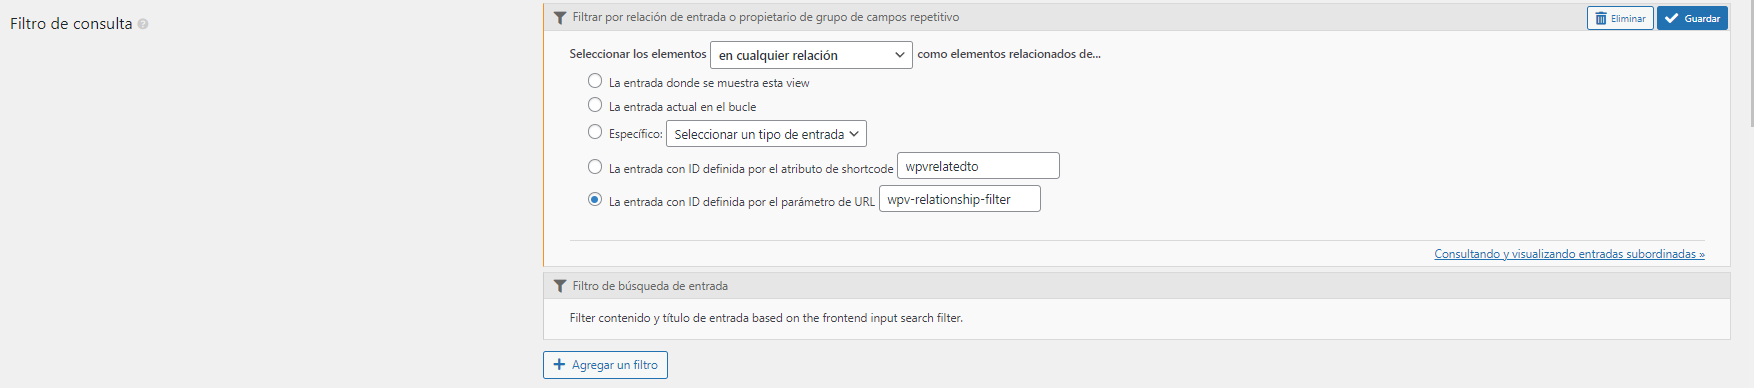The height and width of the screenshot is (388, 1754).
Task: Choose the shortcode attribute ID radio option
Action: 595,167
